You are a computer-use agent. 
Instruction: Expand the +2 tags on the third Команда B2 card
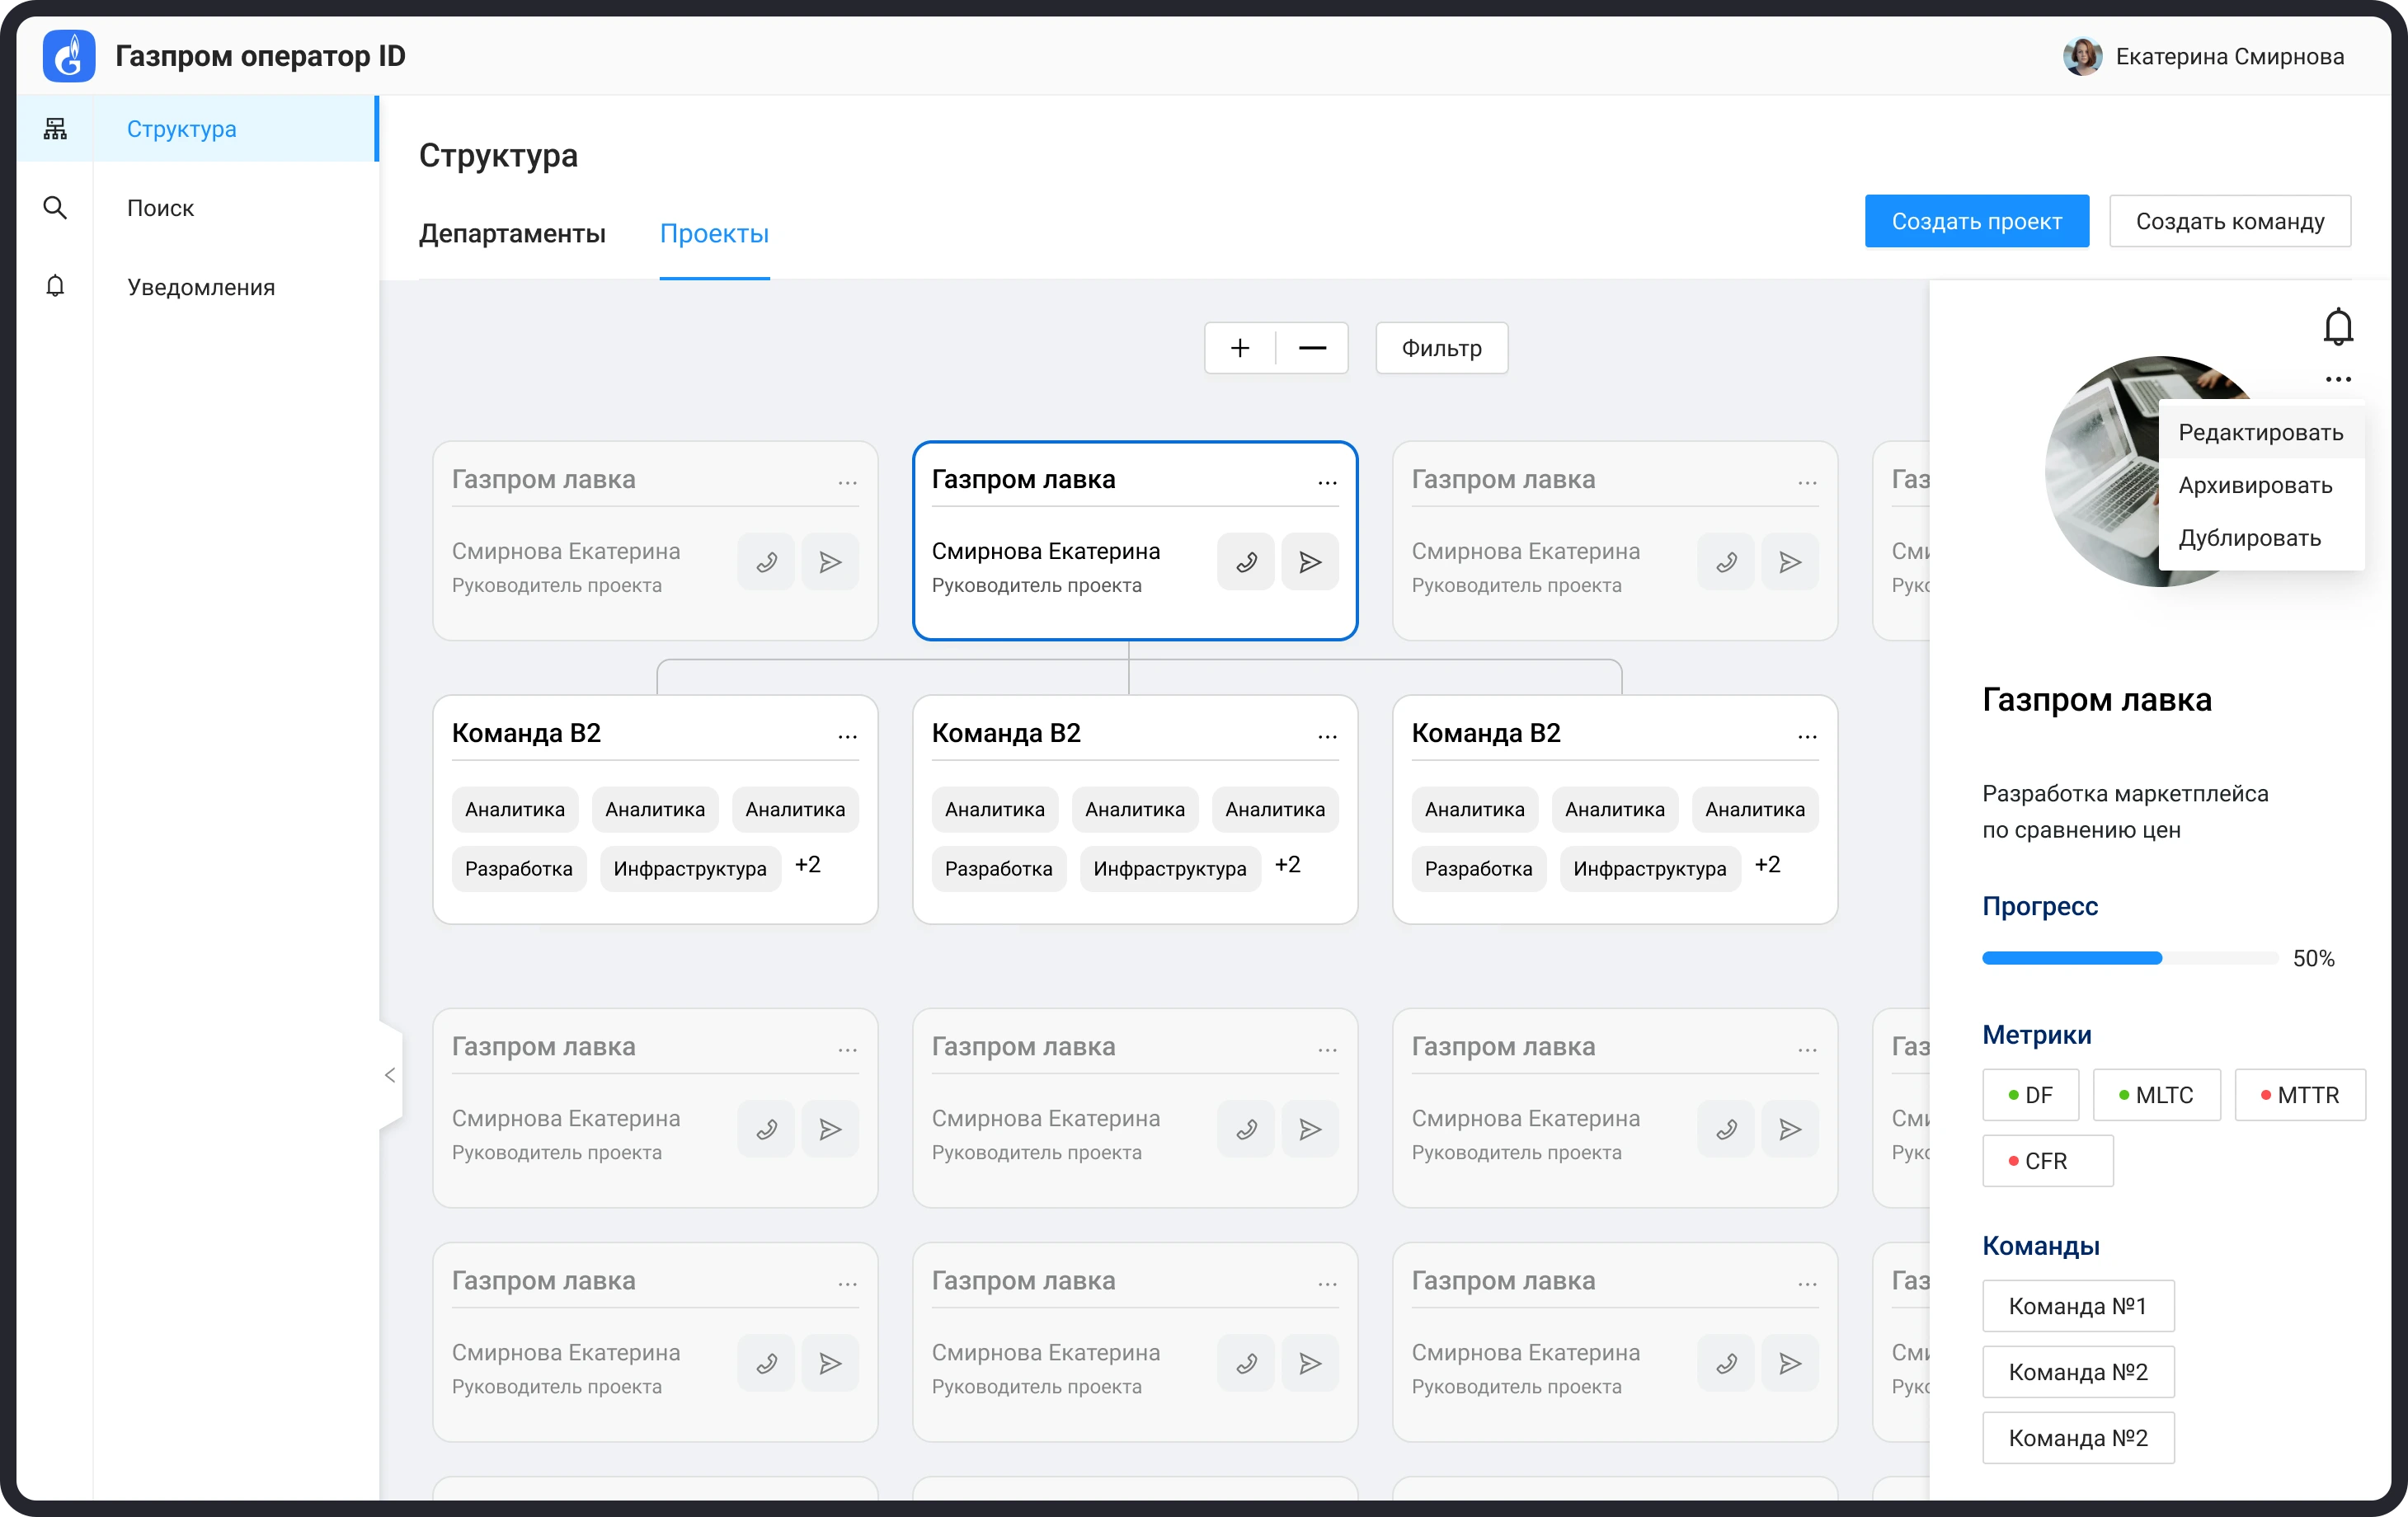[1768, 865]
